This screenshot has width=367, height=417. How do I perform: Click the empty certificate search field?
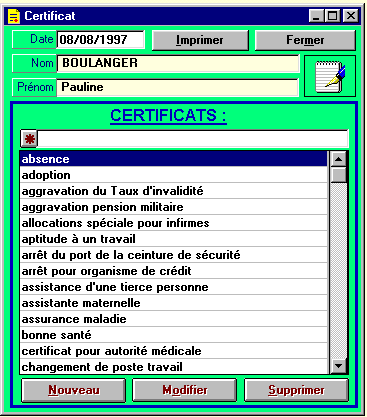(193, 139)
